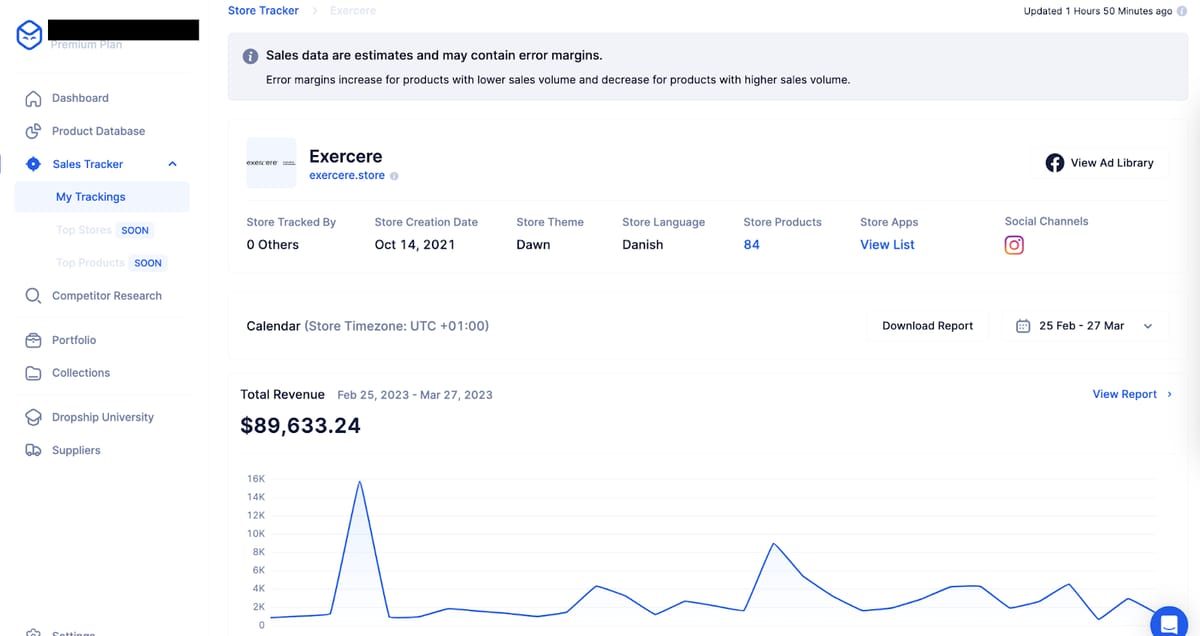The width and height of the screenshot is (1200, 636).
Task: Click the 0 Others tracked-by value
Action: (272, 245)
